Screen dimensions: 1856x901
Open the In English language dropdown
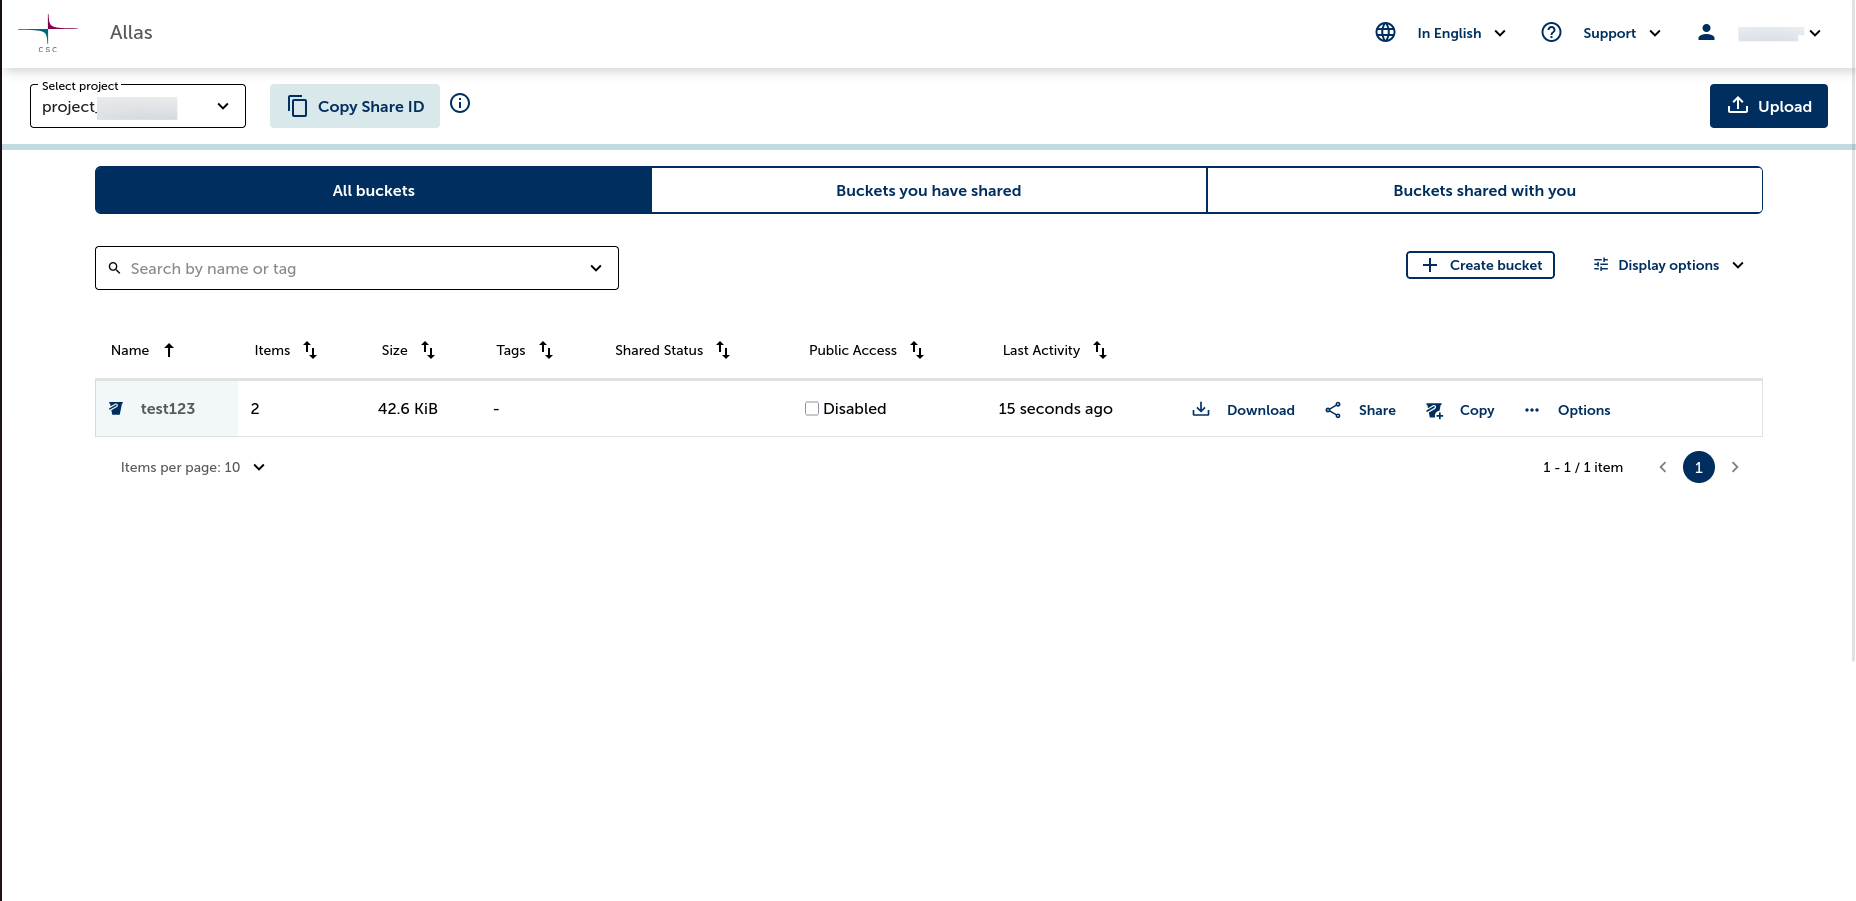(1461, 33)
